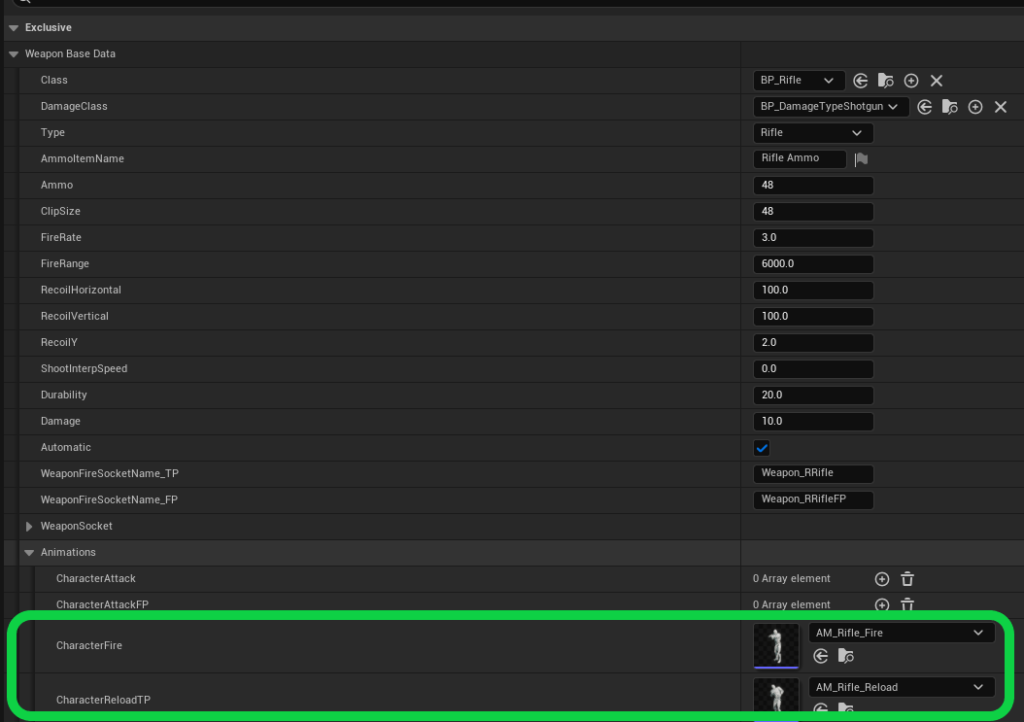Edit the Ammo value field
Image resolution: width=1024 pixels, height=722 pixels.
(813, 185)
